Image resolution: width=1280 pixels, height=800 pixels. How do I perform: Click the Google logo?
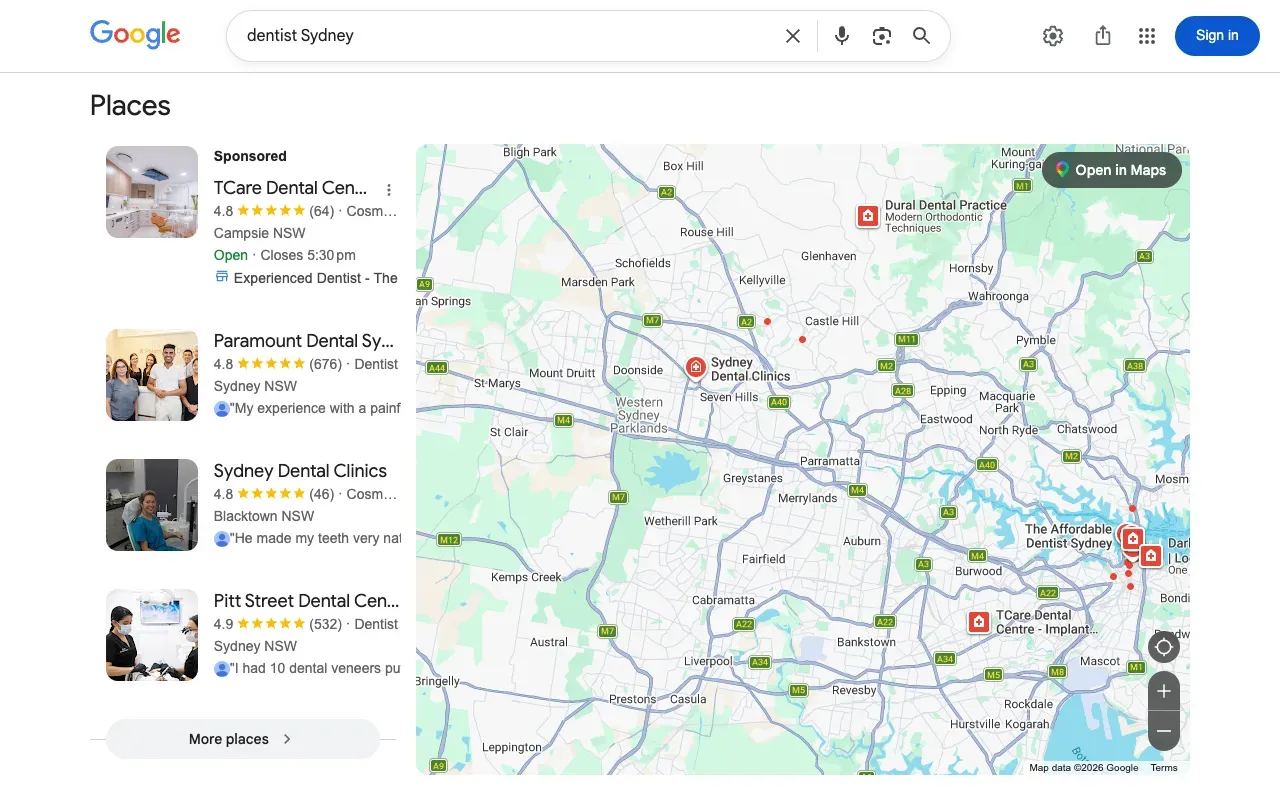135,35
